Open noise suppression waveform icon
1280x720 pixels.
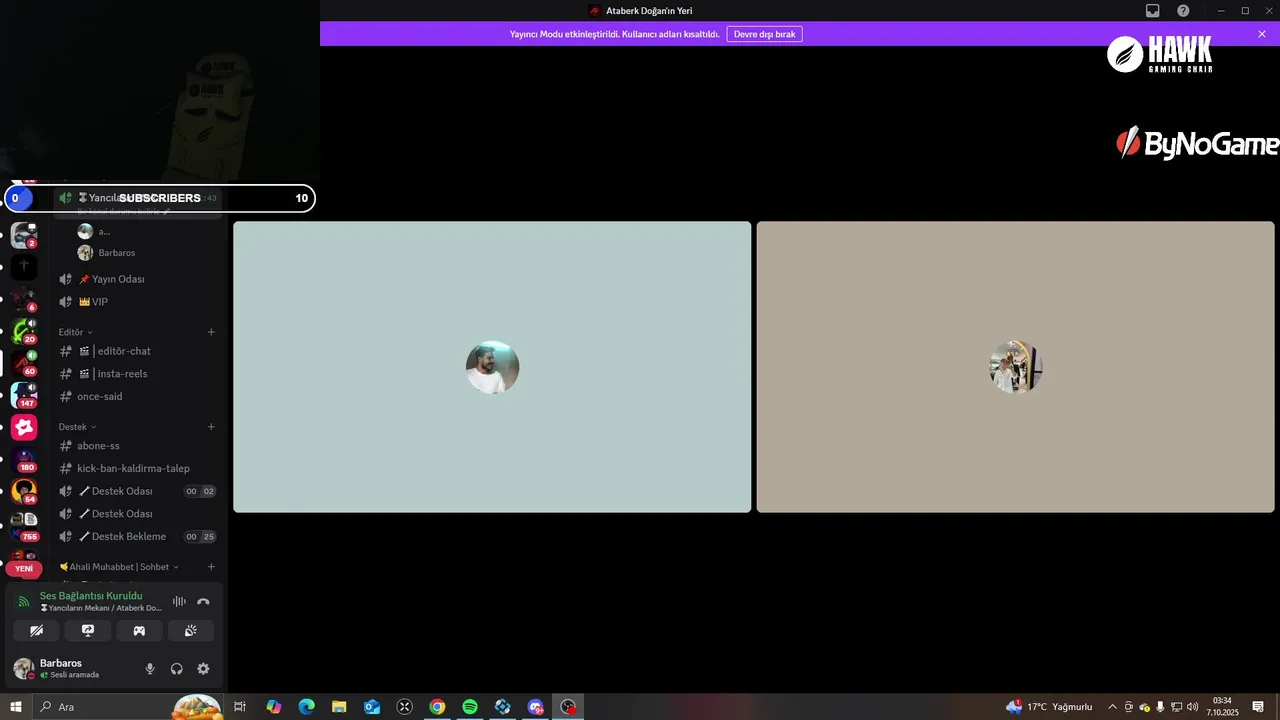179,601
